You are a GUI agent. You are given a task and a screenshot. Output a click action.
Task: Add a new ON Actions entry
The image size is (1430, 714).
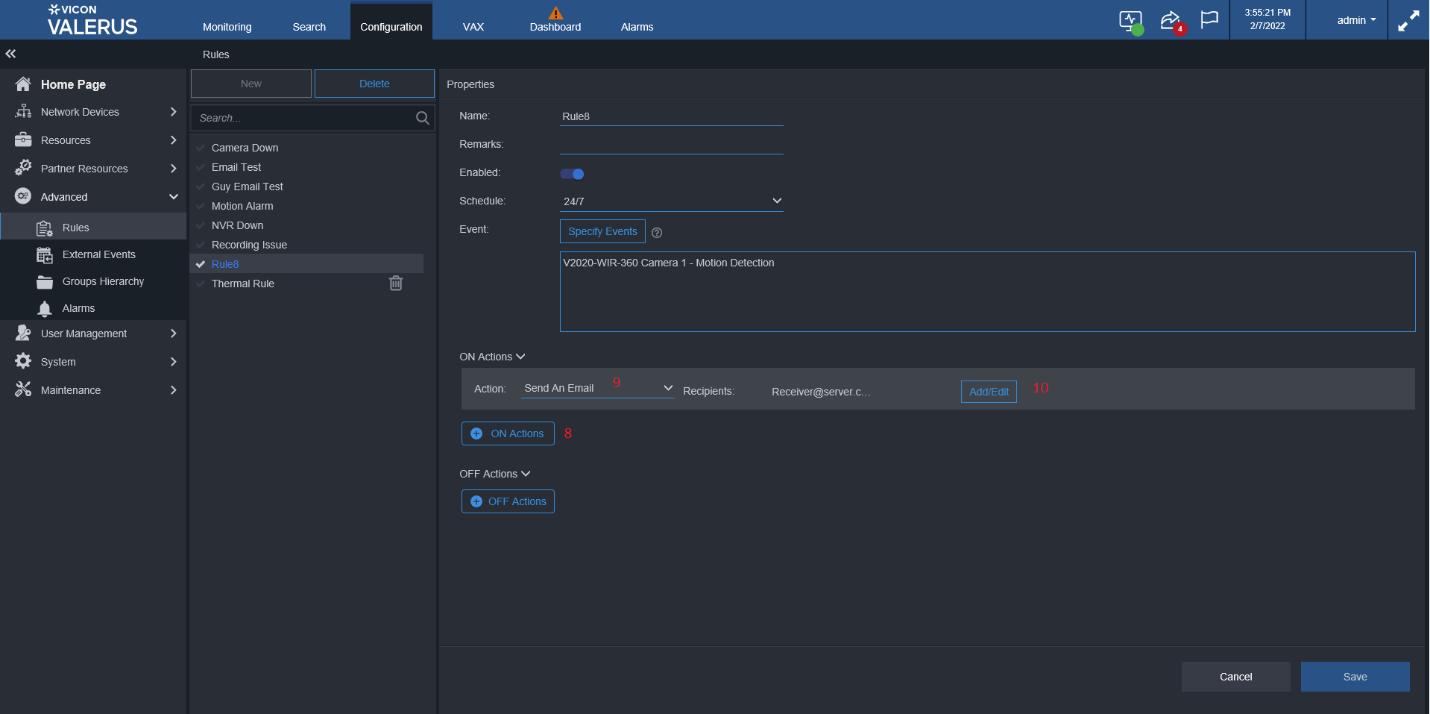508,433
